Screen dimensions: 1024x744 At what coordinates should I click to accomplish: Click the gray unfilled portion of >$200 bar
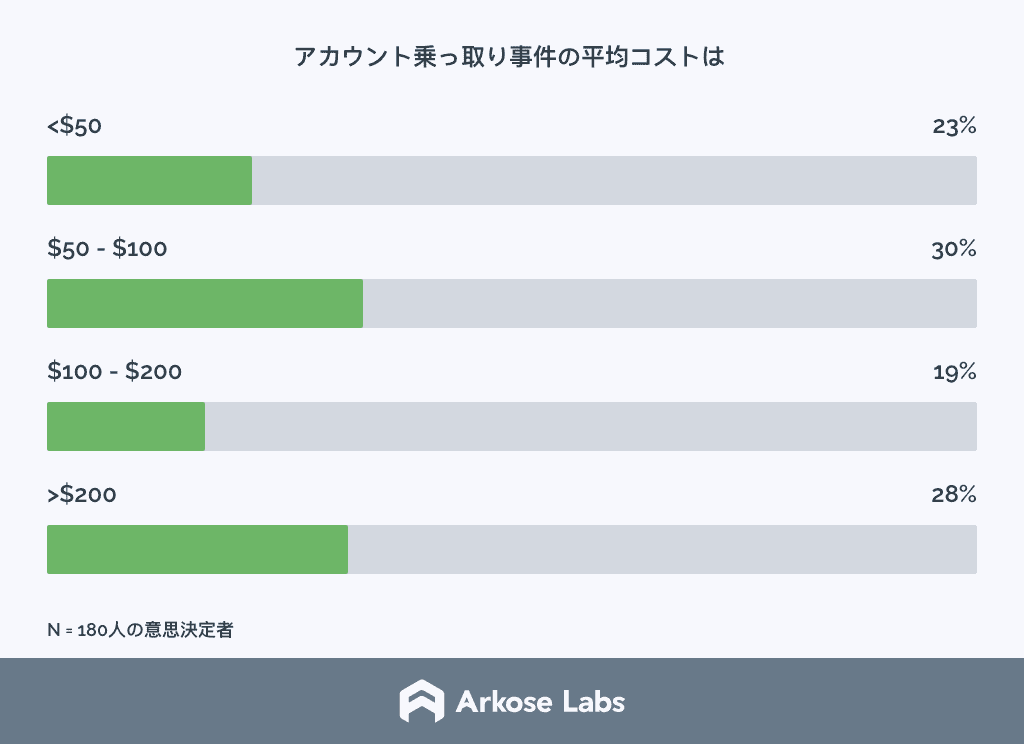(662, 549)
